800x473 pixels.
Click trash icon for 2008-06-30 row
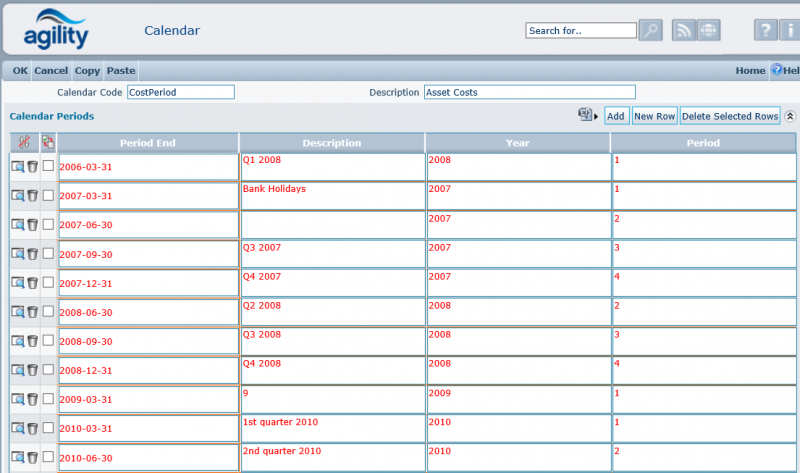click(32, 312)
